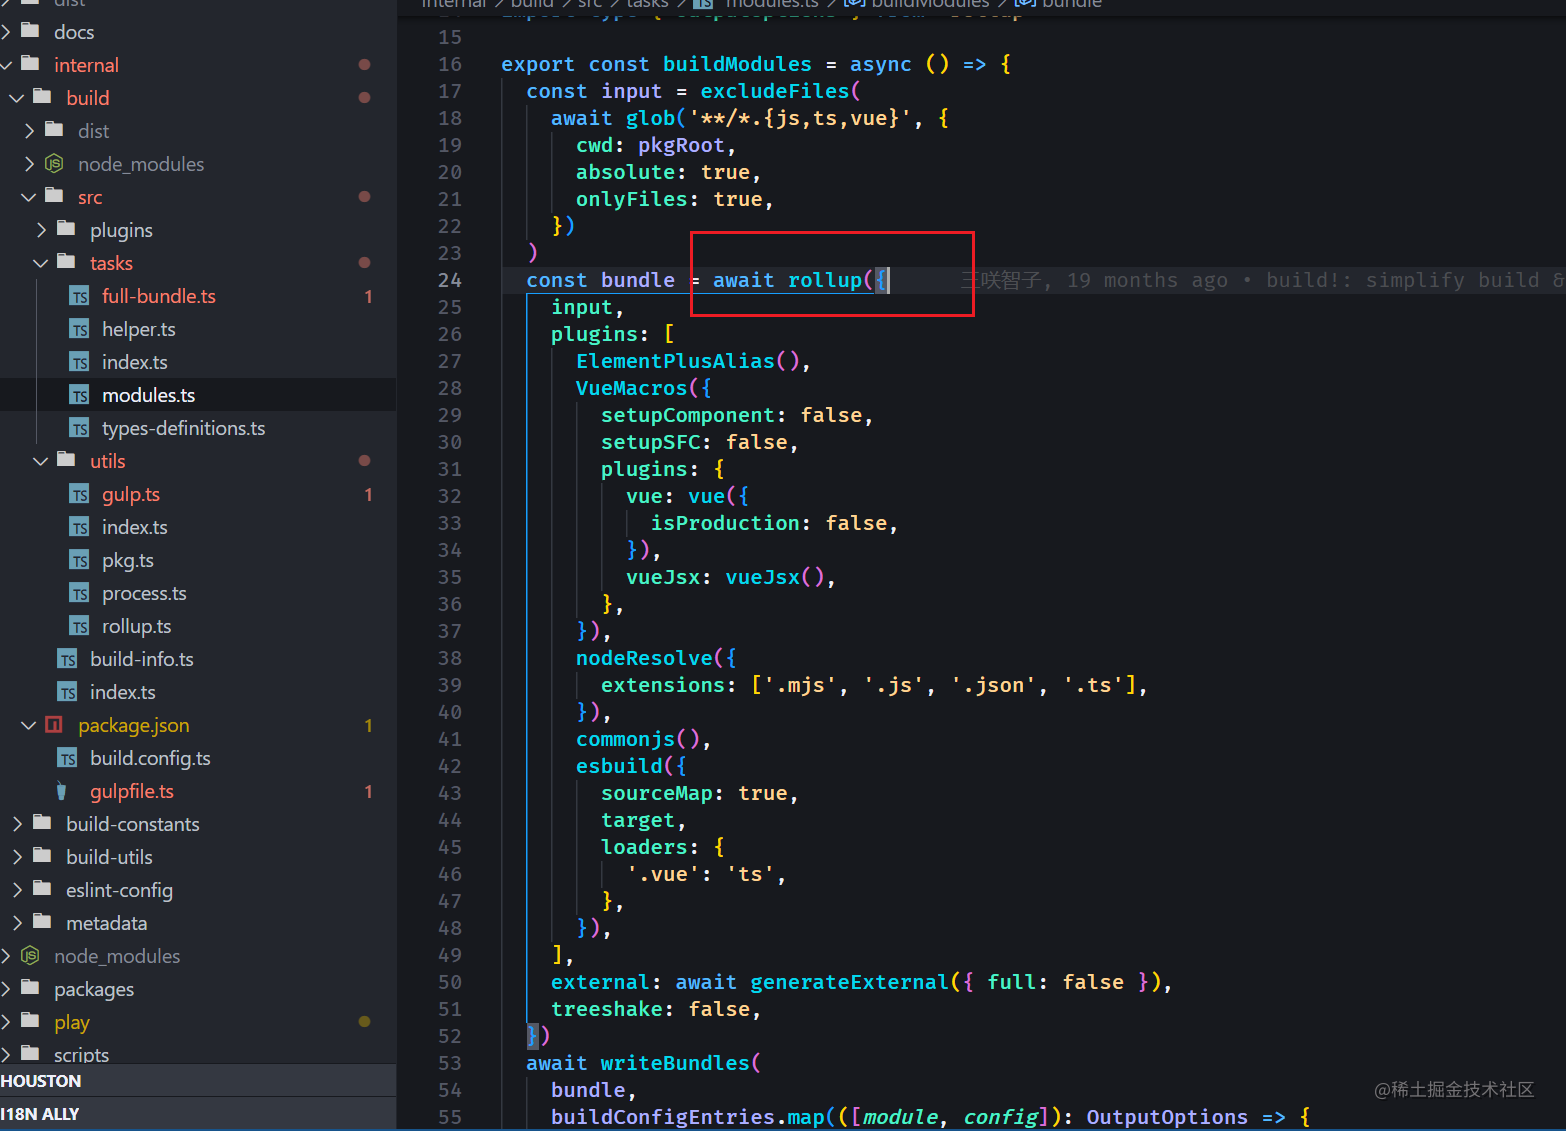Viewport: 1566px width, 1131px height.
Task: Open build.config.ts file
Action: tap(150, 758)
